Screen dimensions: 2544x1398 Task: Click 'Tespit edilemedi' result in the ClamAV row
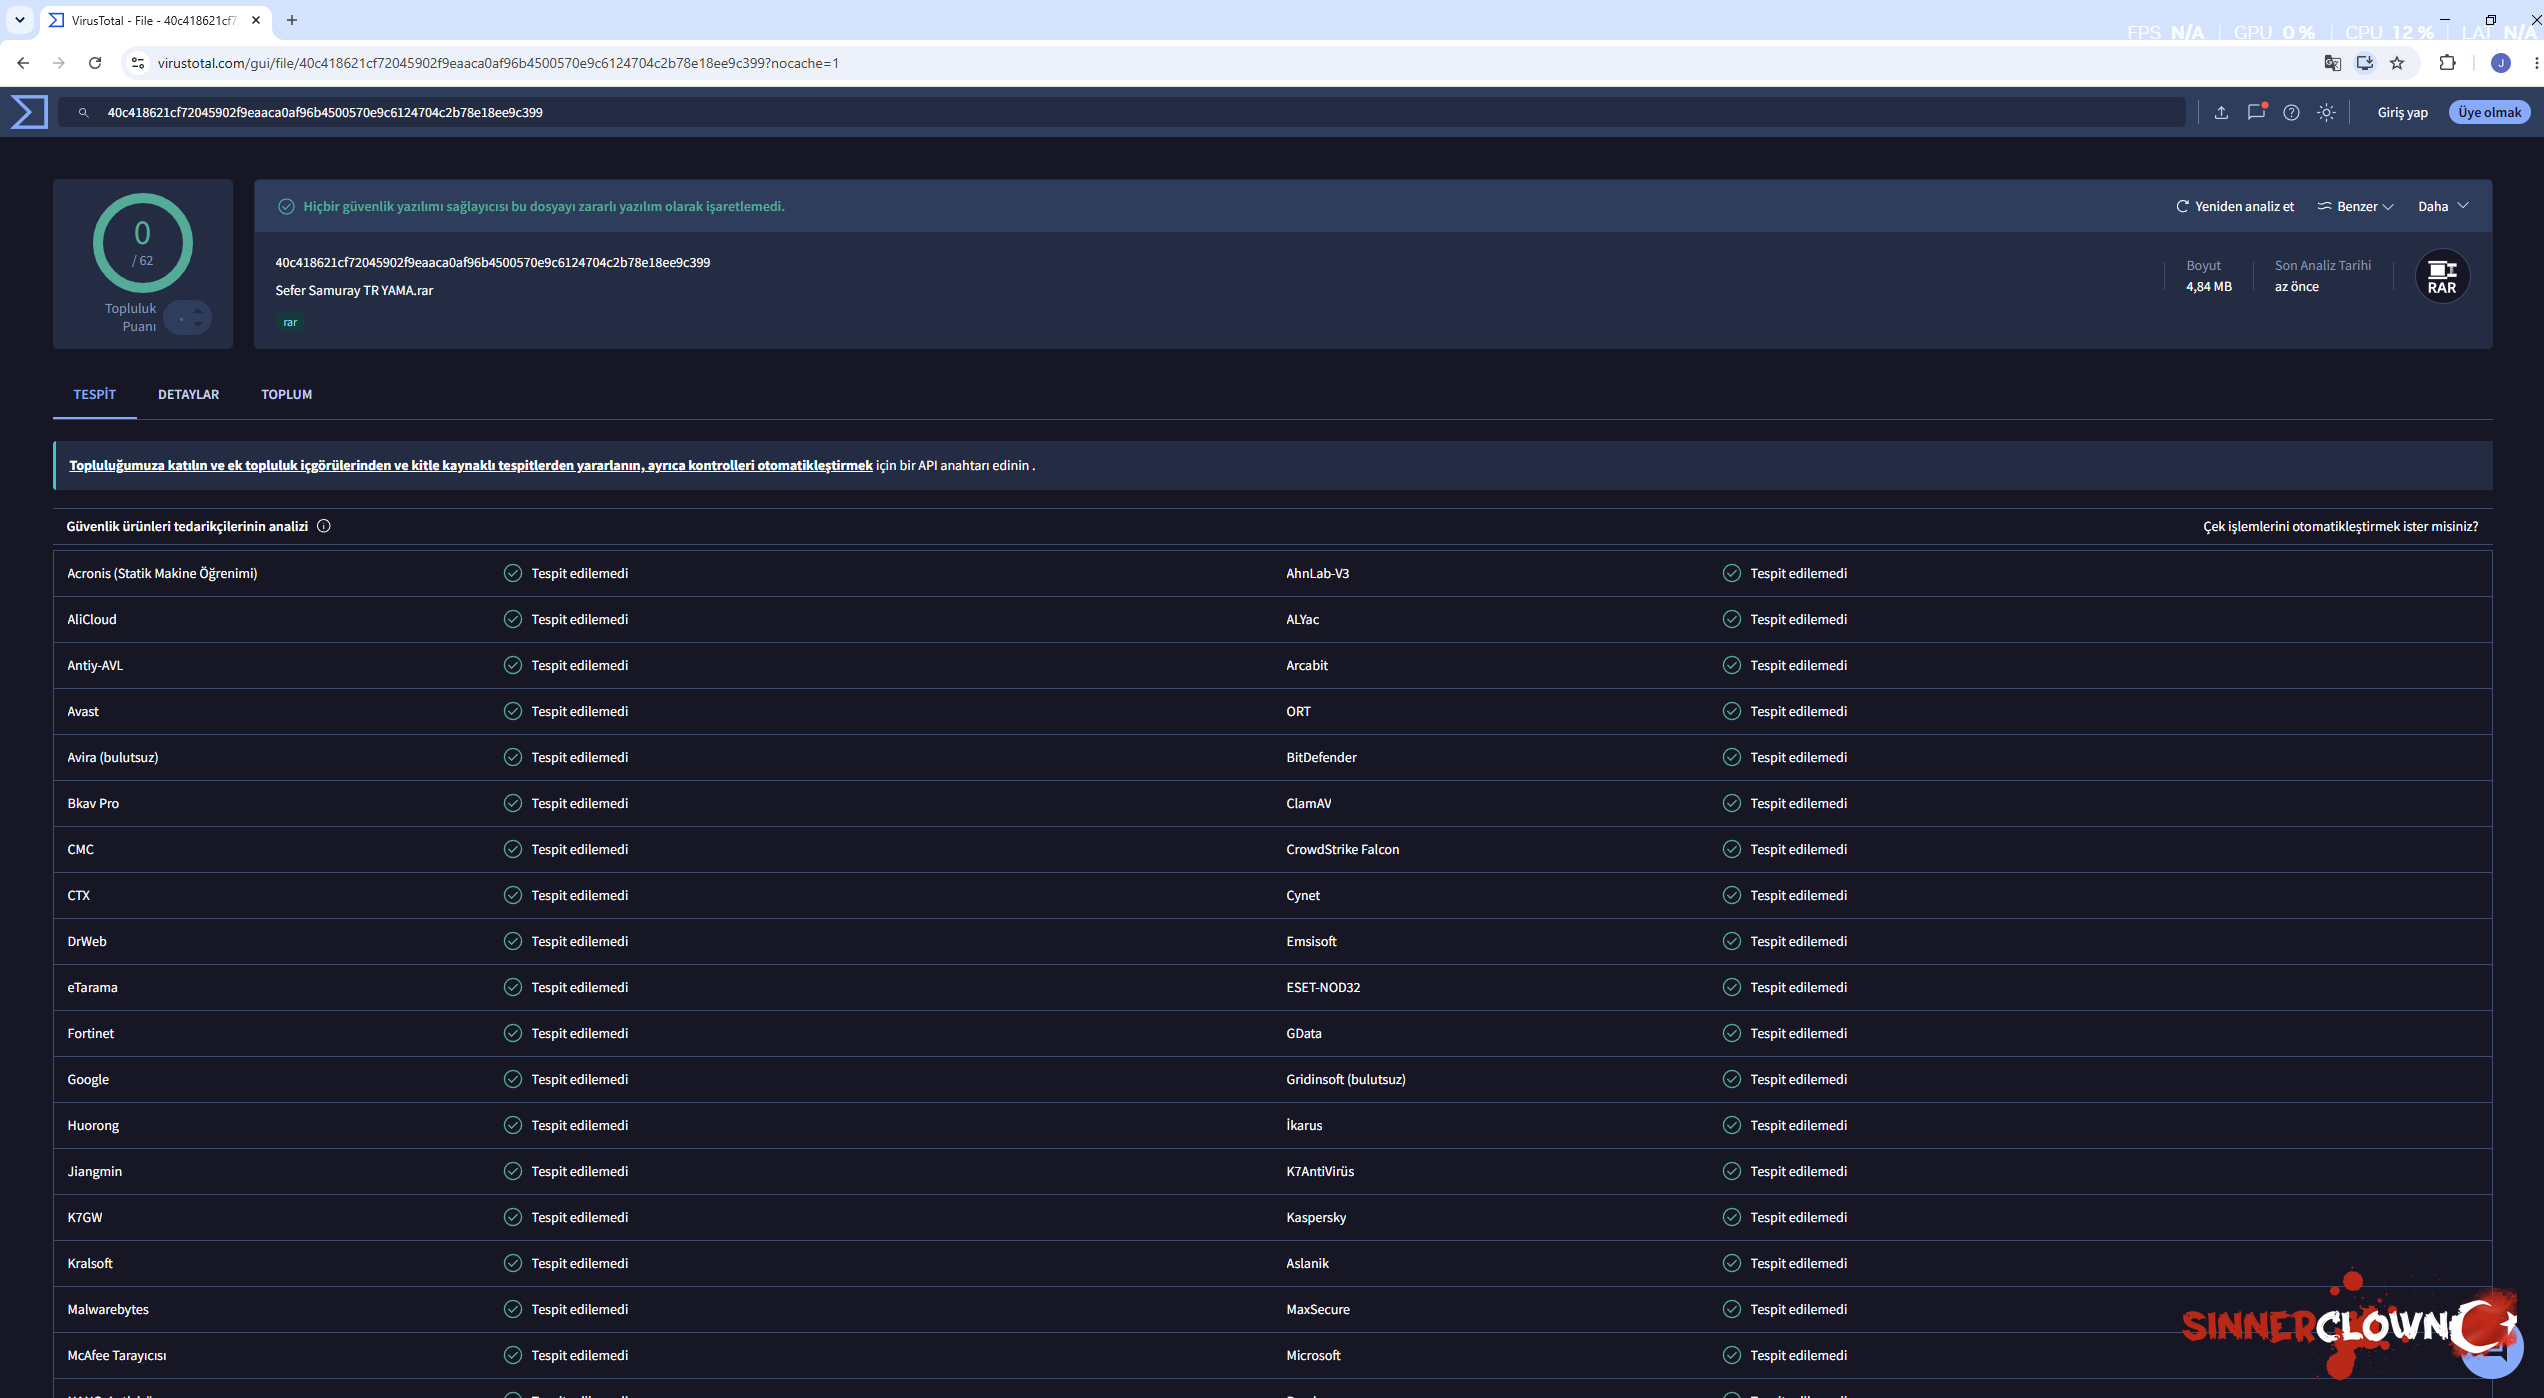1798,804
